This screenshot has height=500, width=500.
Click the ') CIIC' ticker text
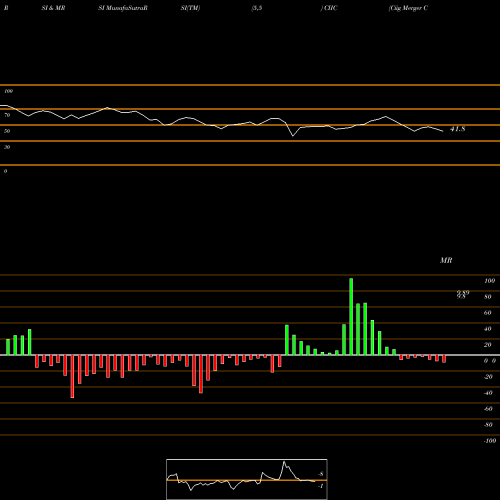pos(329,8)
